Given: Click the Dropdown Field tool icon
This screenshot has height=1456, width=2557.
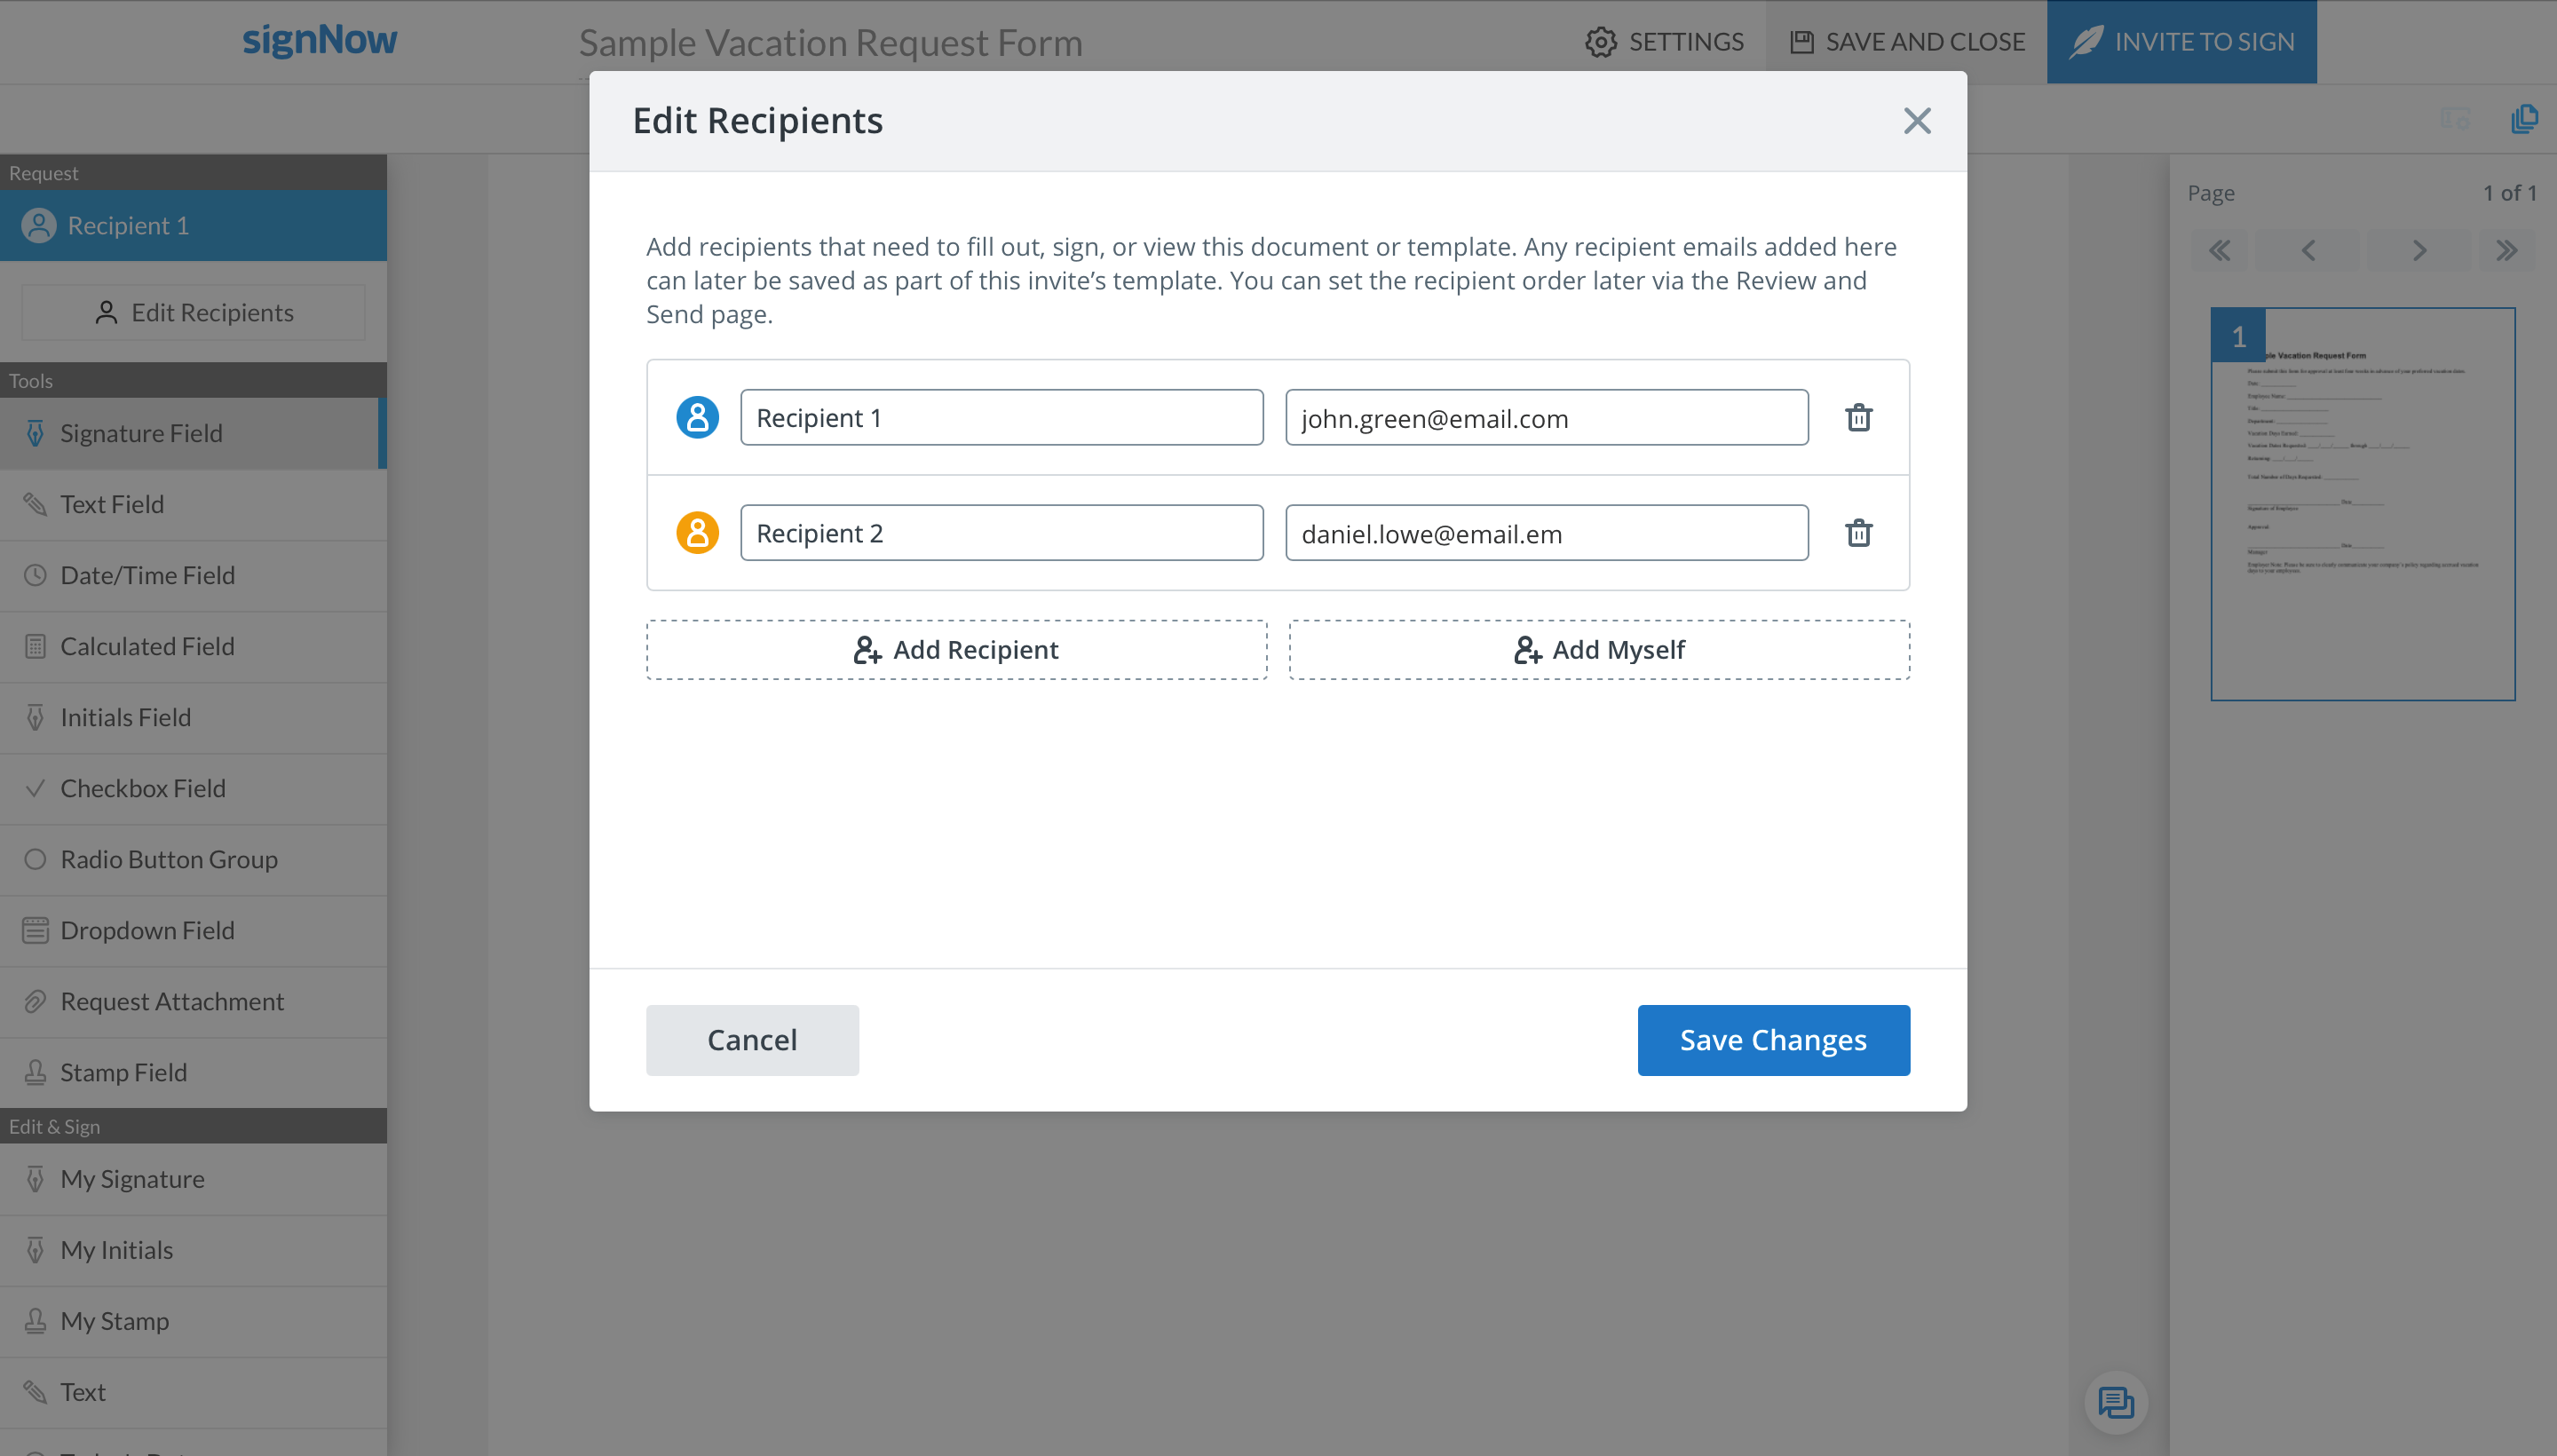Looking at the screenshot, I should pos(36,930).
